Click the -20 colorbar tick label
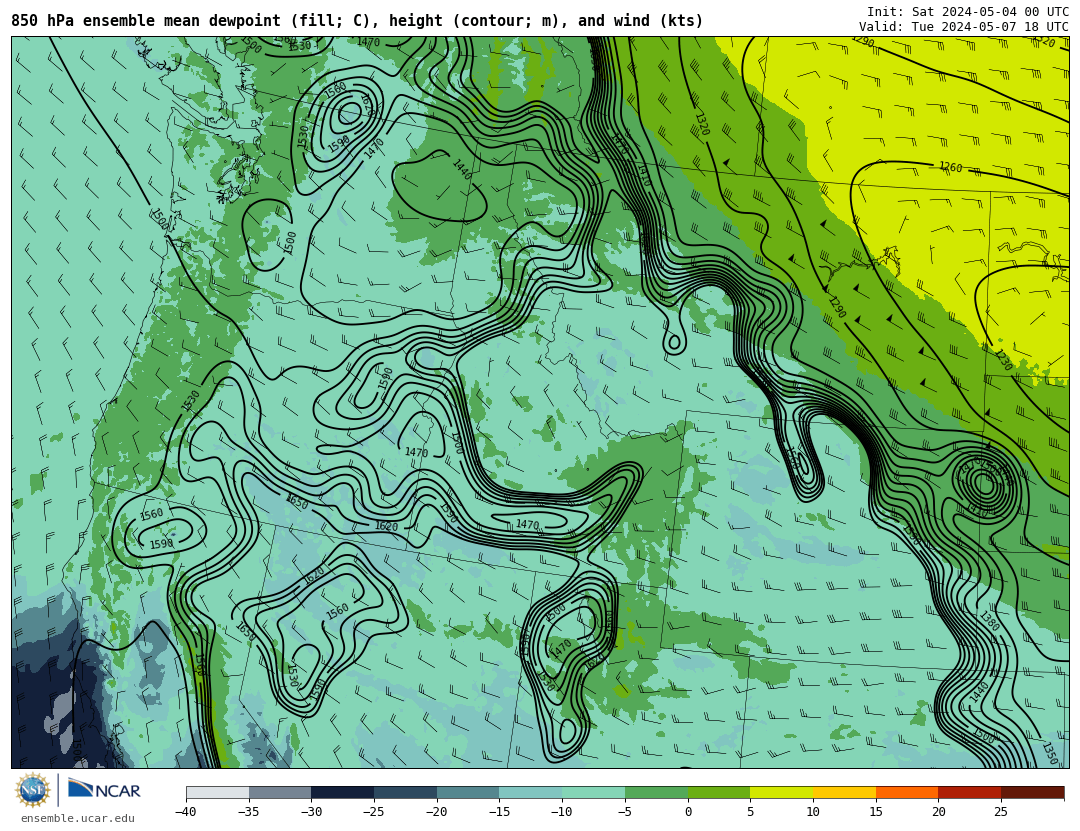This screenshot has height=831, width=1080. pos(436,812)
